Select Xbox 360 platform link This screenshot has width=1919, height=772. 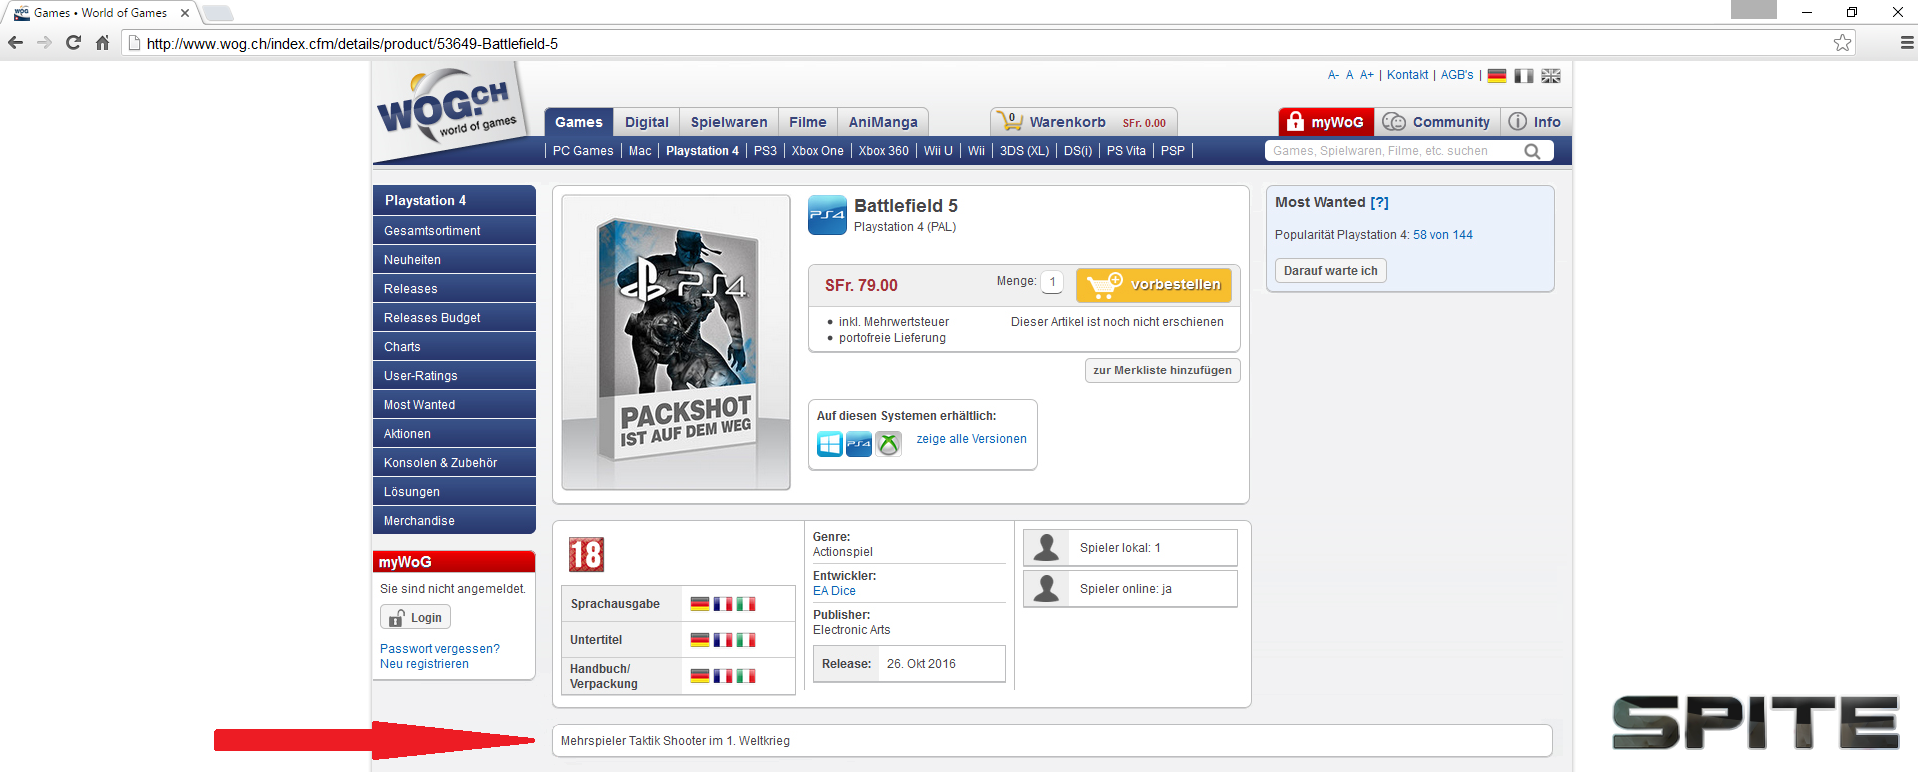pyautogui.click(x=884, y=151)
